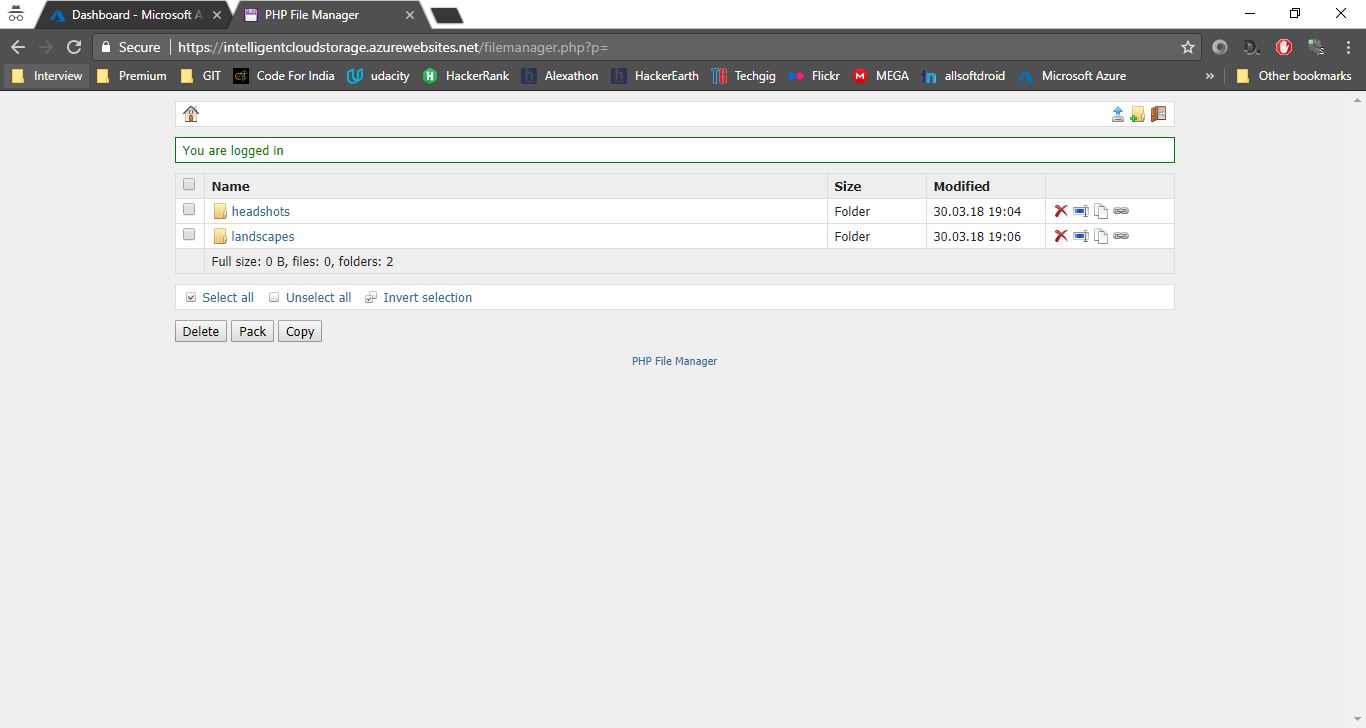Open the HackerEarth bookmark
1366x728 pixels.
tap(655, 76)
